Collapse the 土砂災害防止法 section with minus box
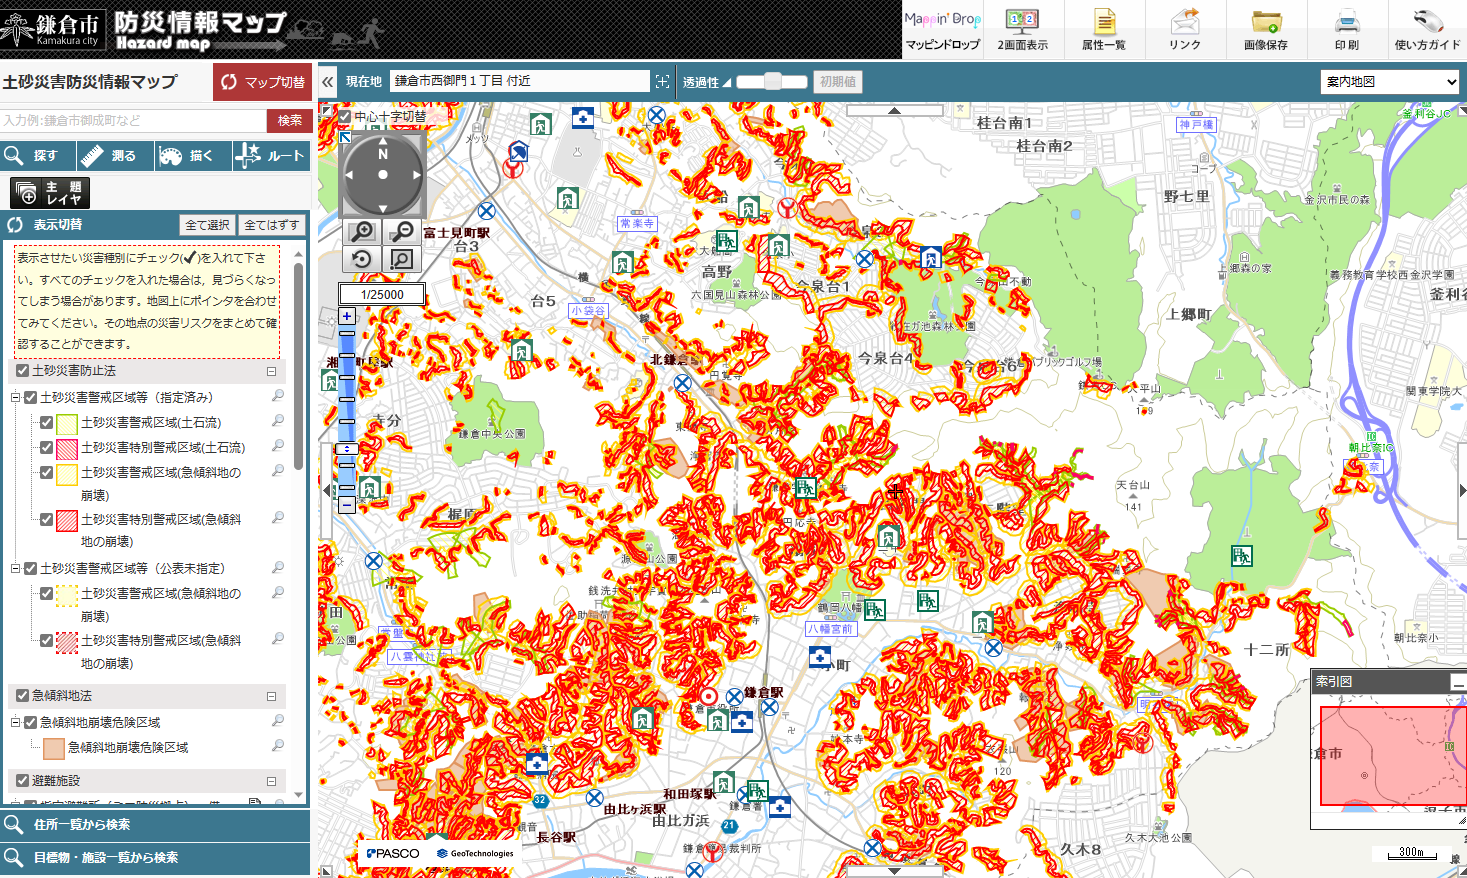 pos(271,371)
